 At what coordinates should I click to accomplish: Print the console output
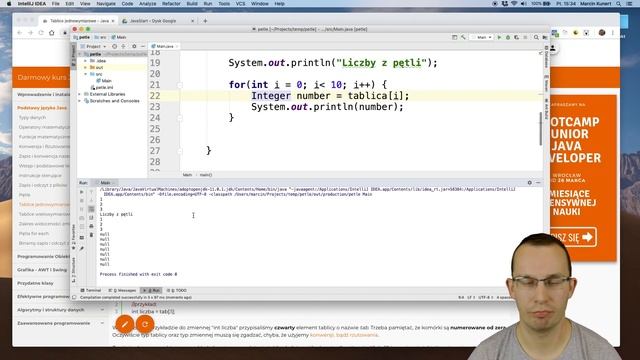point(91,226)
